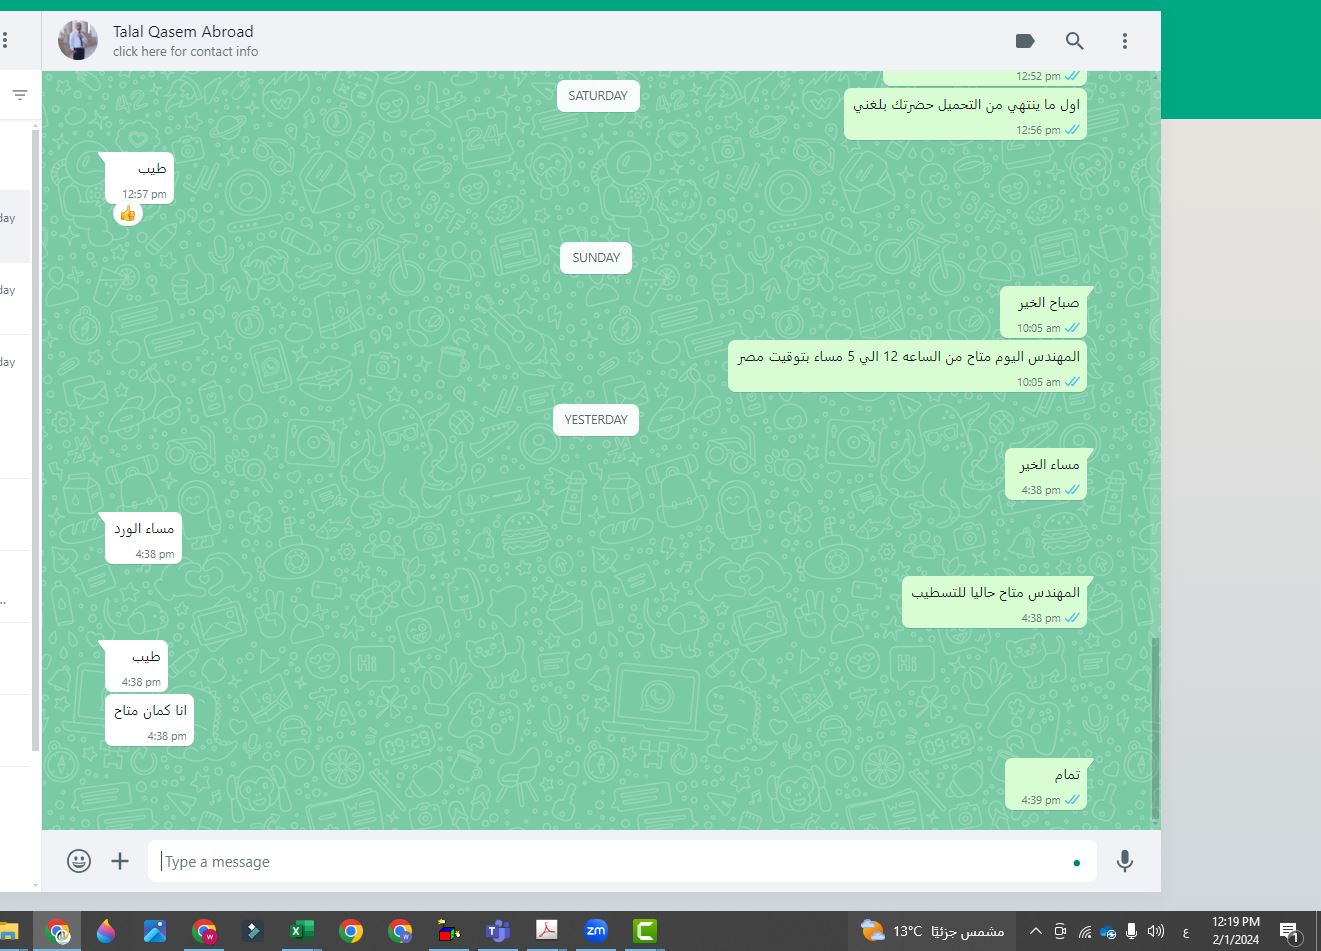This screenshot has height=951, width=1321.
Task: Open volume control in system tray
Action: tap(1155, 931)
